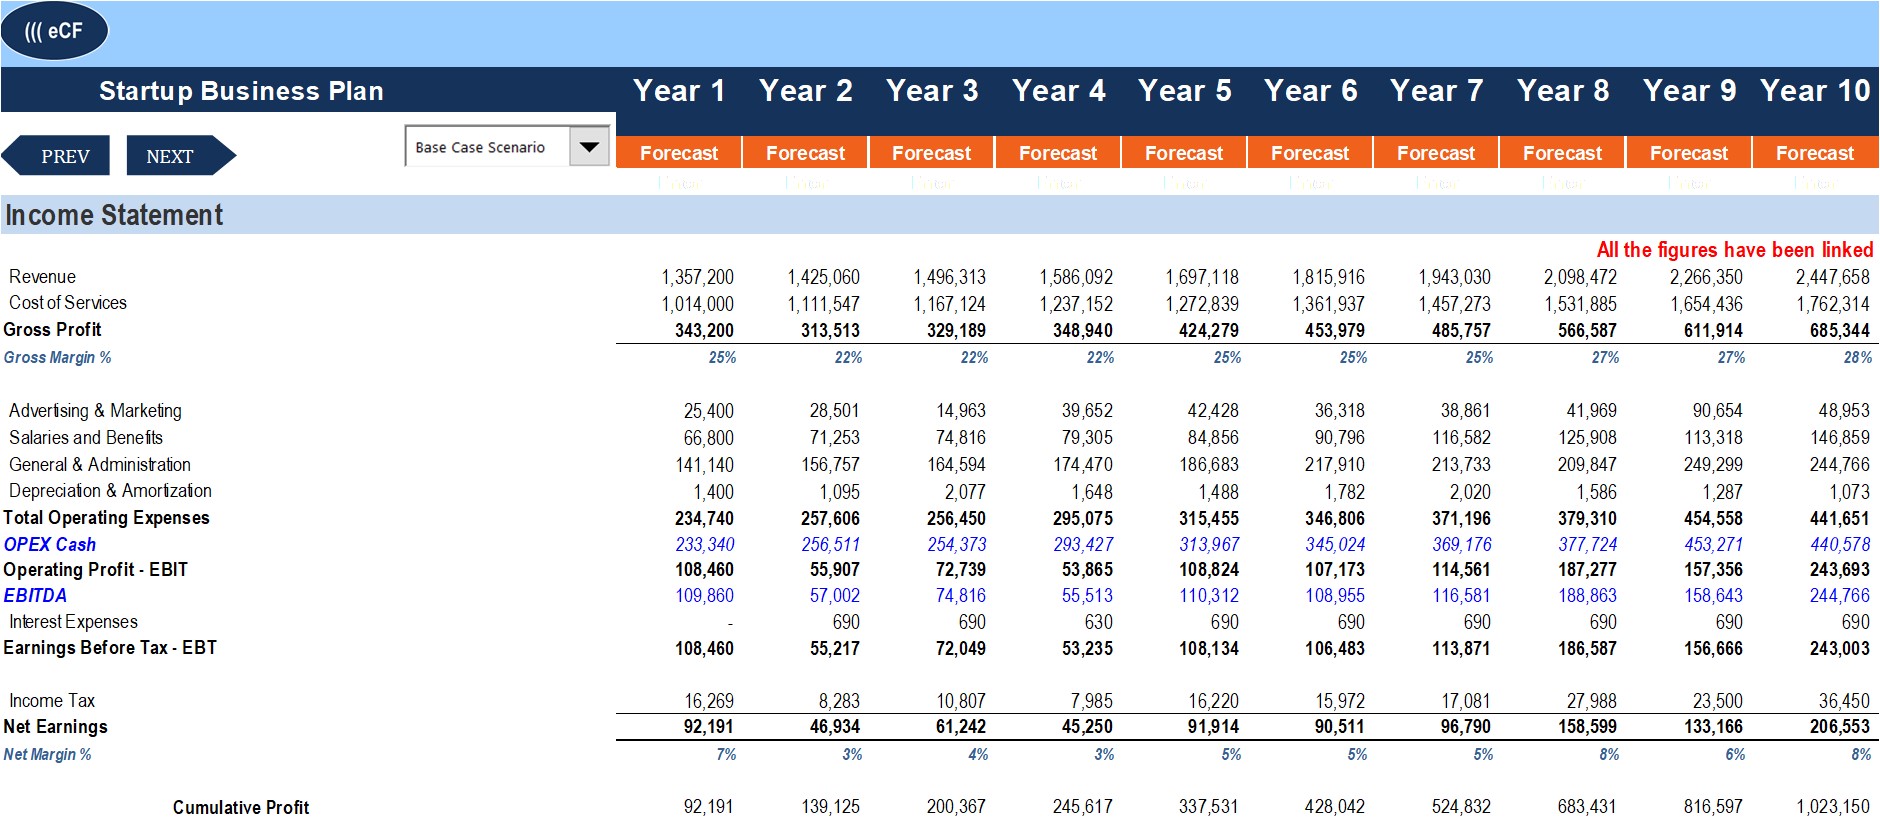Click Net Earnings value 158,599

[1587, 727]
